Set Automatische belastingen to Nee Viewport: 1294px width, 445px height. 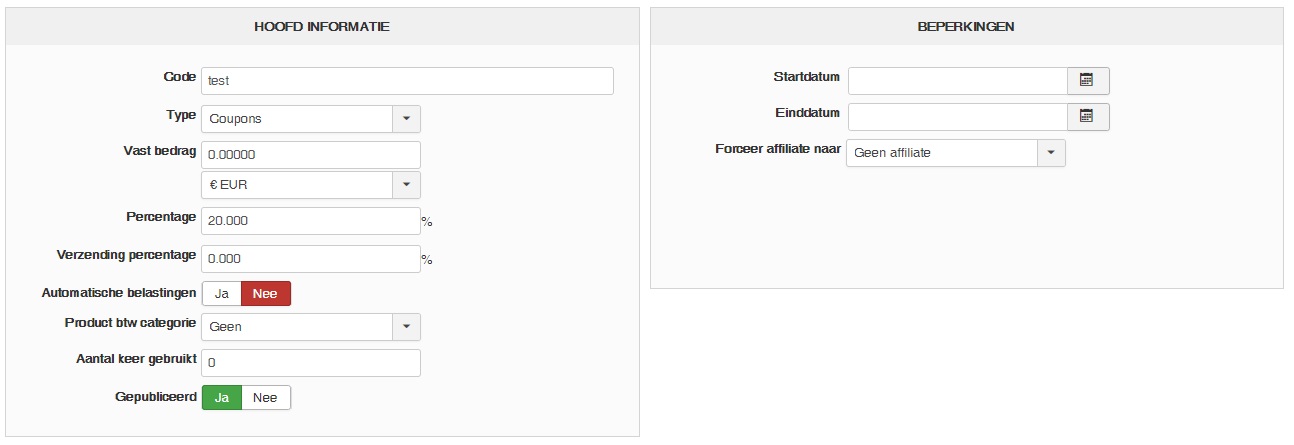click(x=266, y=294)
